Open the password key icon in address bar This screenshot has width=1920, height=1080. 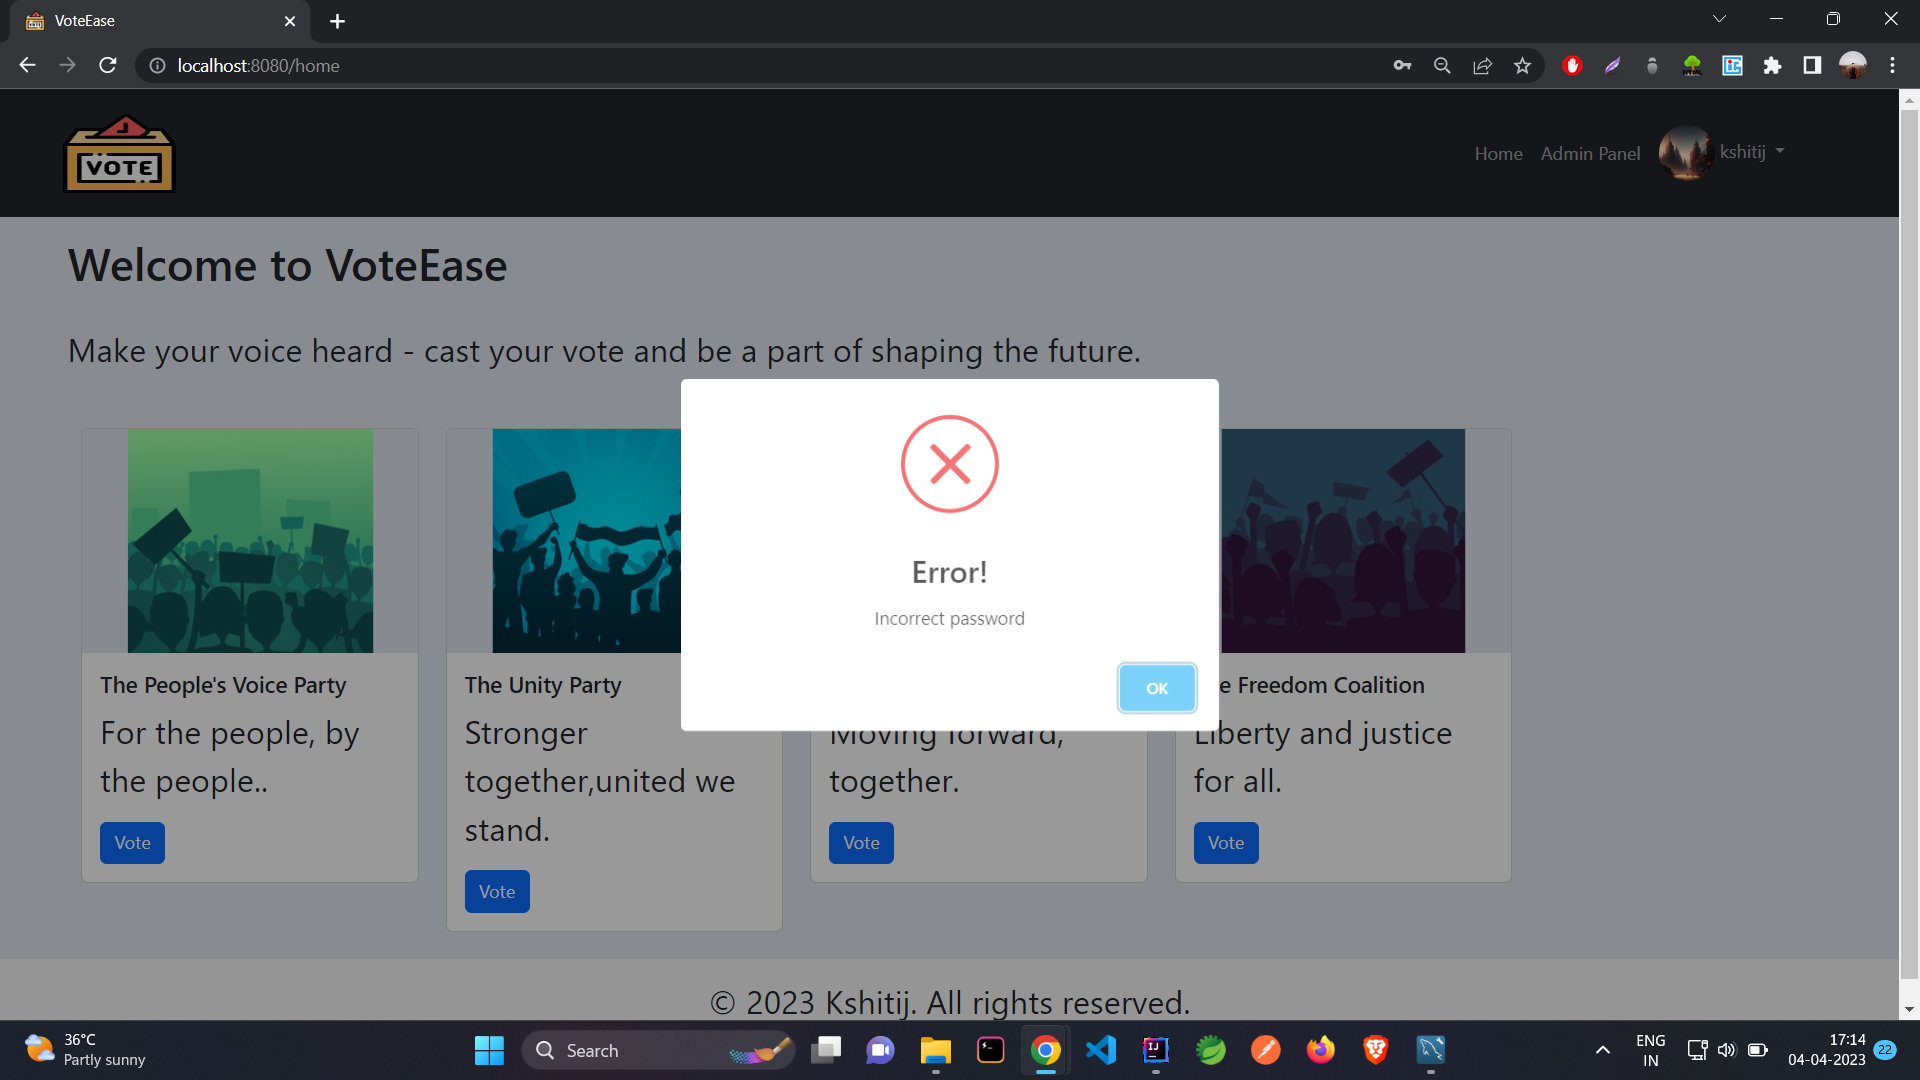[x=1402, y=66]
